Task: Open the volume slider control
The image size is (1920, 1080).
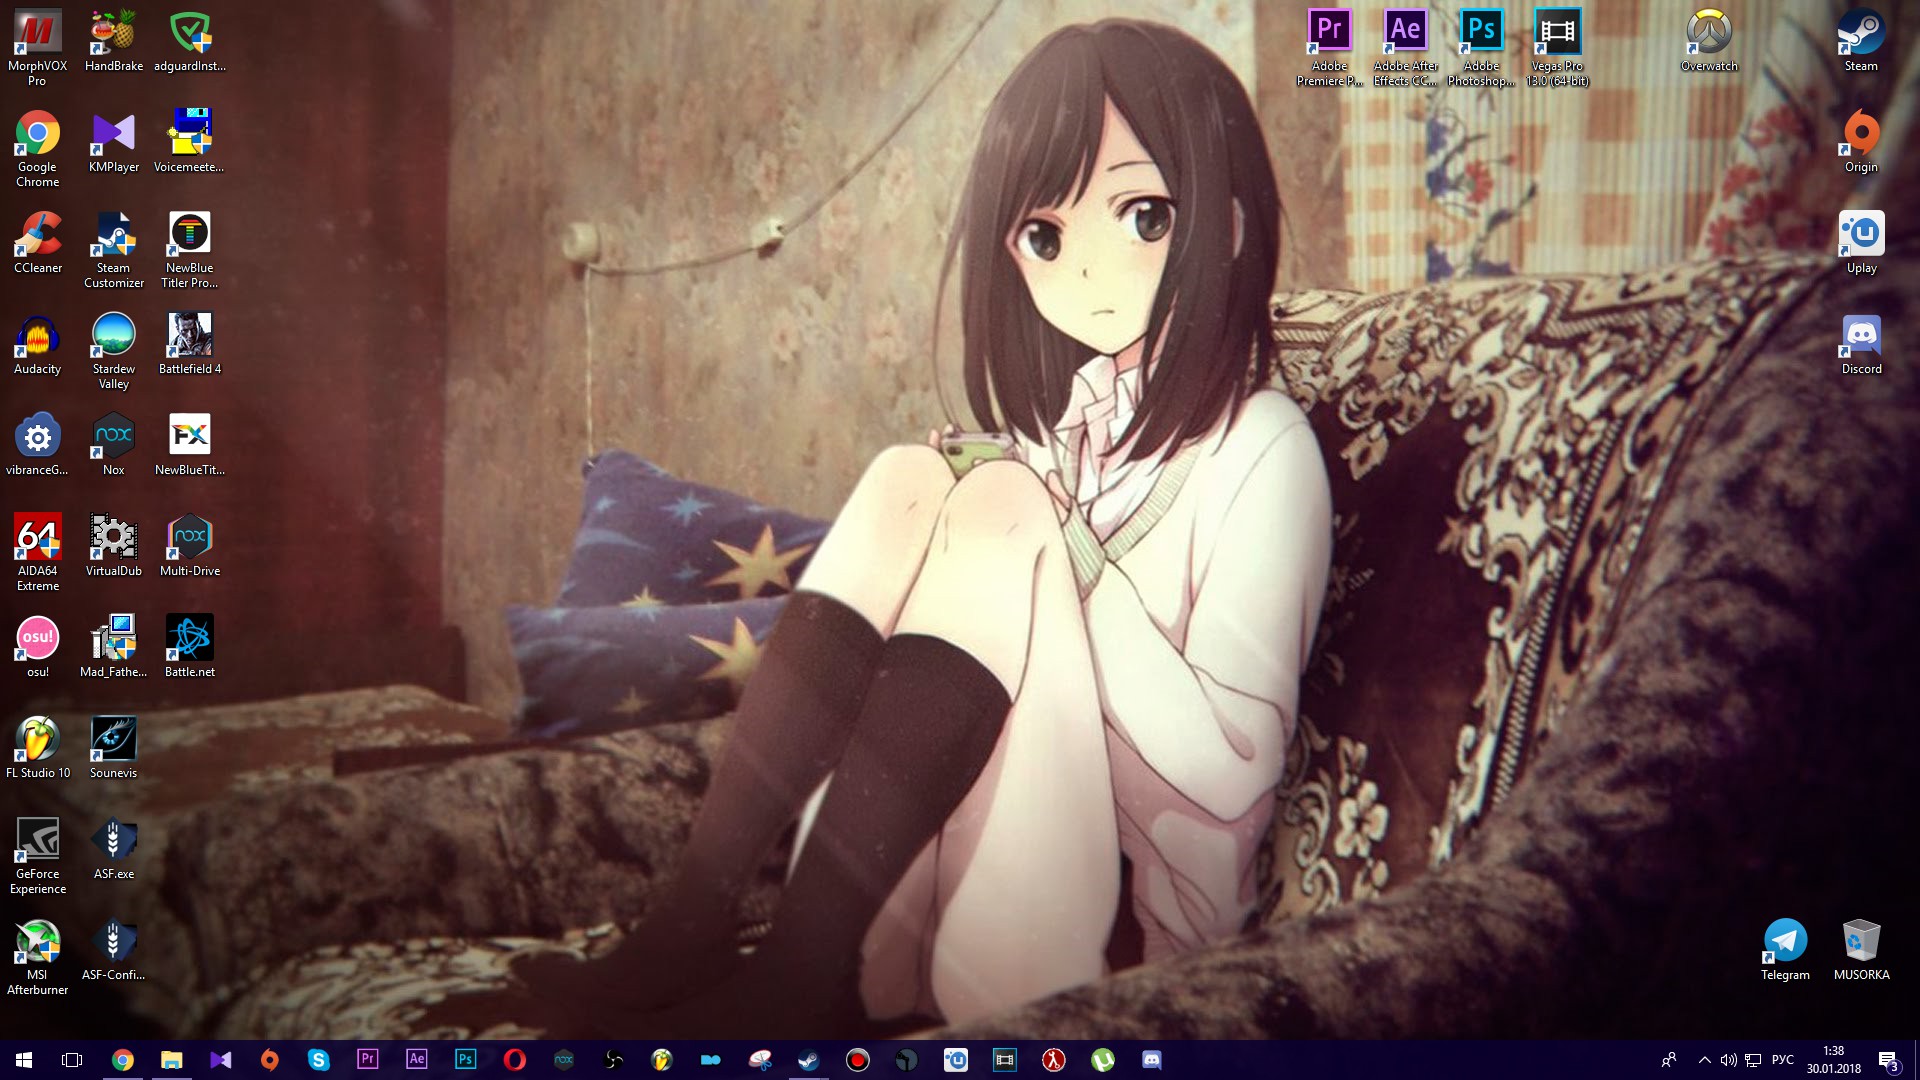Action: click(1728, 1060)
